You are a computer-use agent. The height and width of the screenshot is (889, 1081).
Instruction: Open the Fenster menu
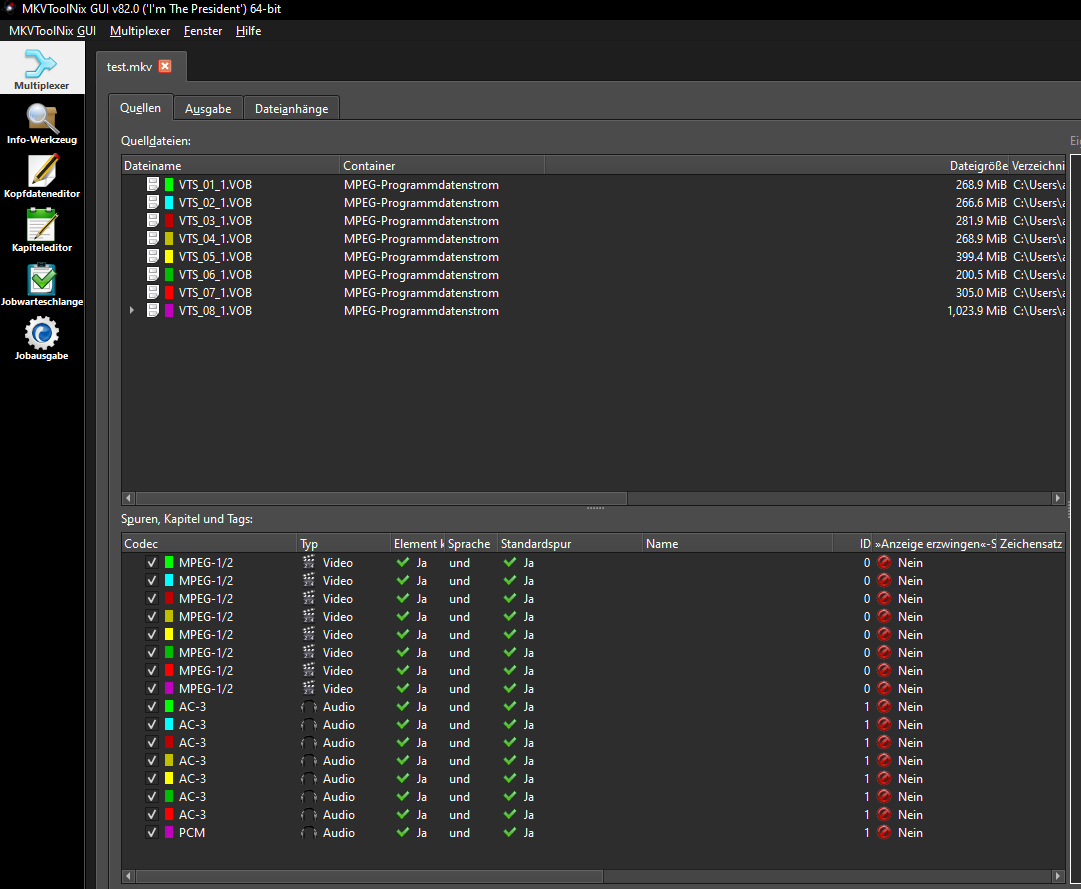point(203,31)
